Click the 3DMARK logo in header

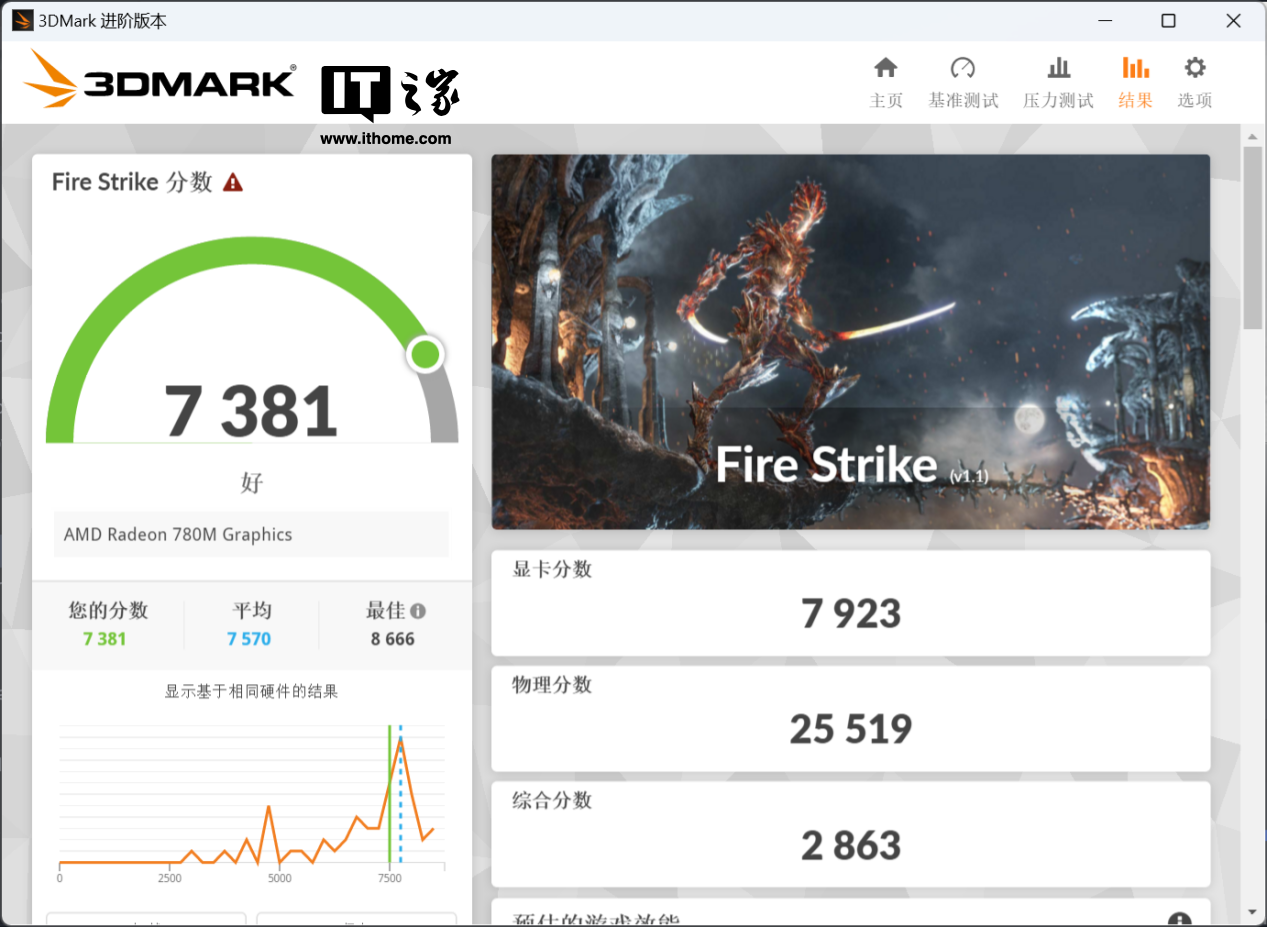(160, 80)
